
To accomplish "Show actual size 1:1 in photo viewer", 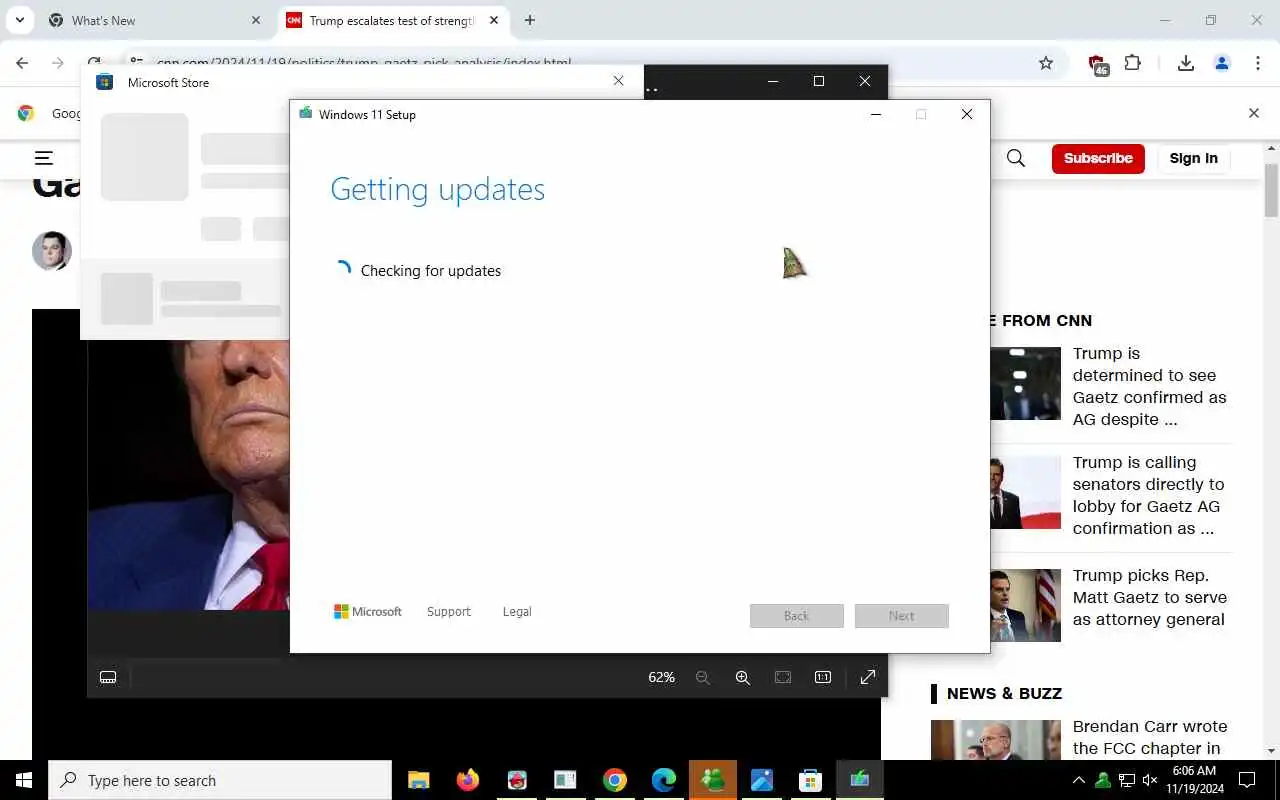I will [823, 677].
